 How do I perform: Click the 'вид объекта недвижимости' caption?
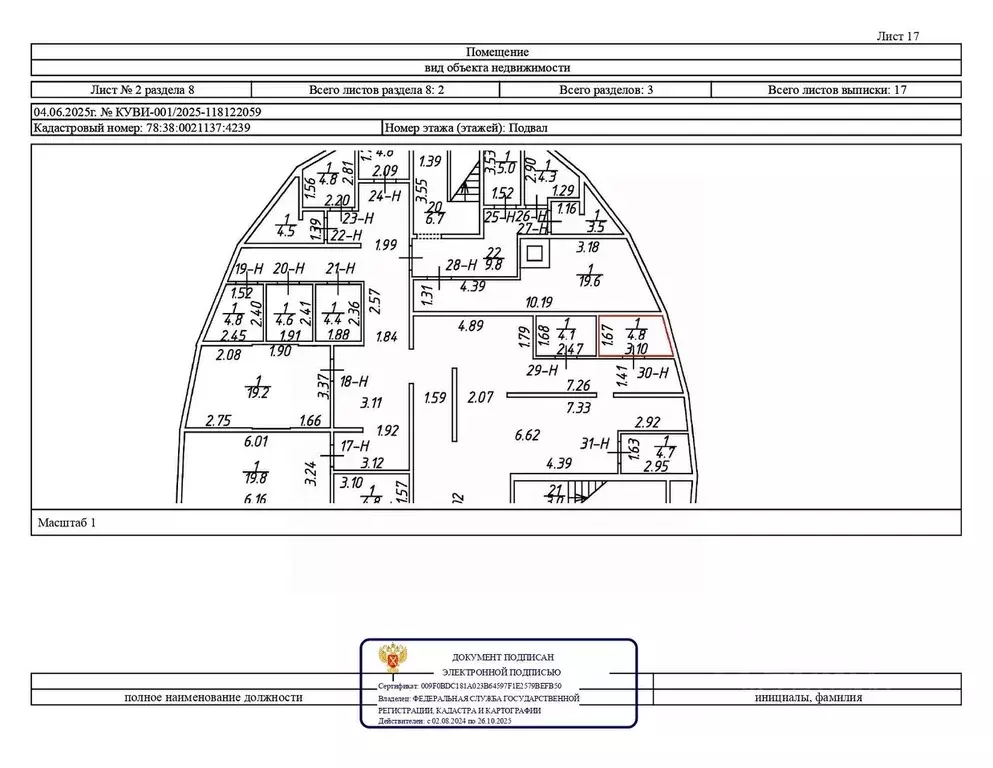(497, 68)
